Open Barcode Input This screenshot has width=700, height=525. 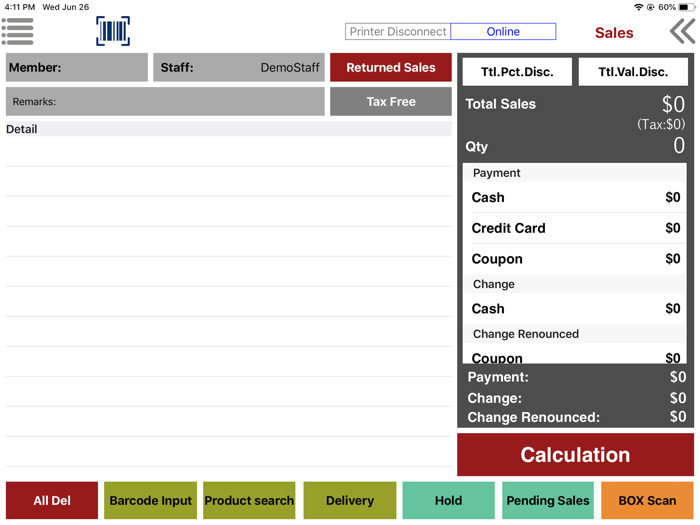click(x=150, y=500)
